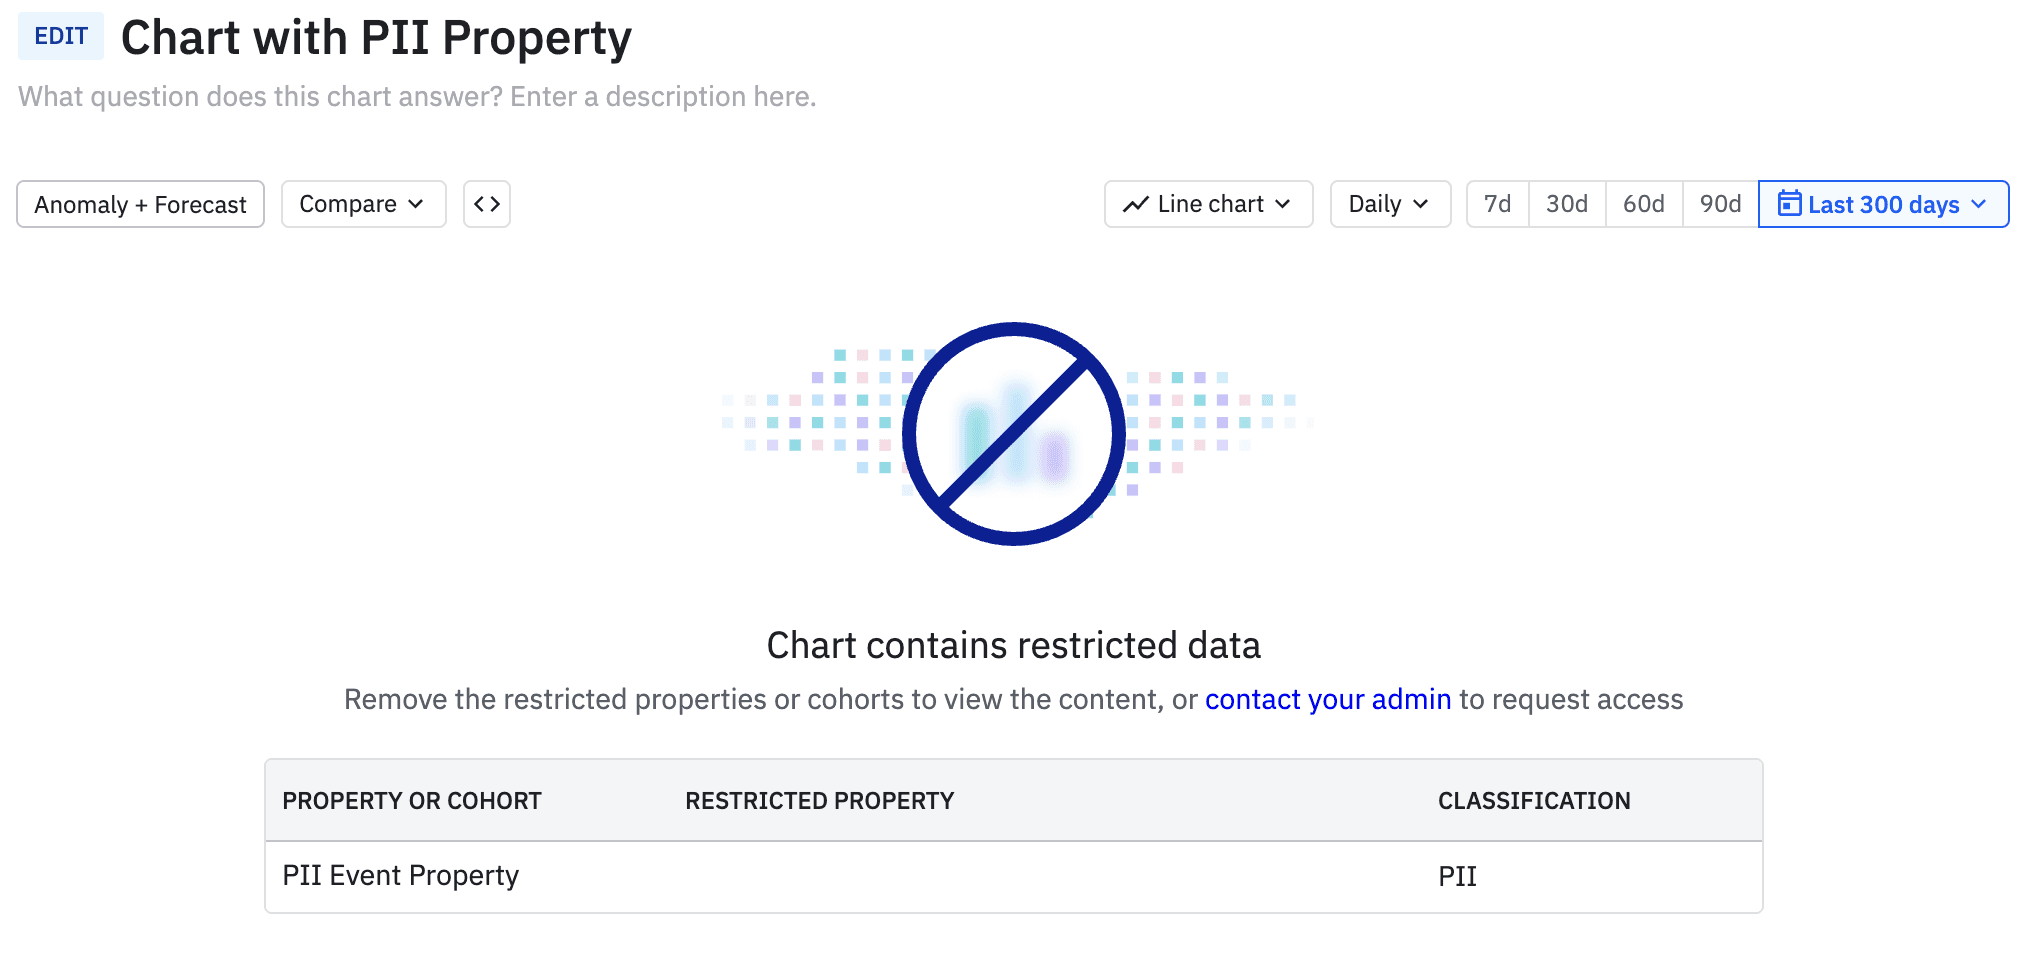Click the Classification column header

click(x=1534, y=801)
